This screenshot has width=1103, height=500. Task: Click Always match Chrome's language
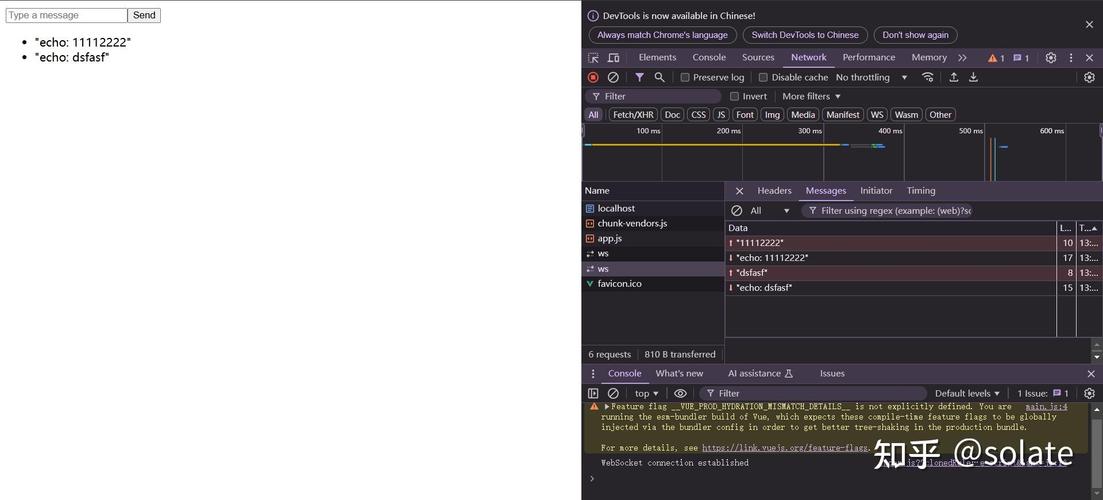pos(663,35)
